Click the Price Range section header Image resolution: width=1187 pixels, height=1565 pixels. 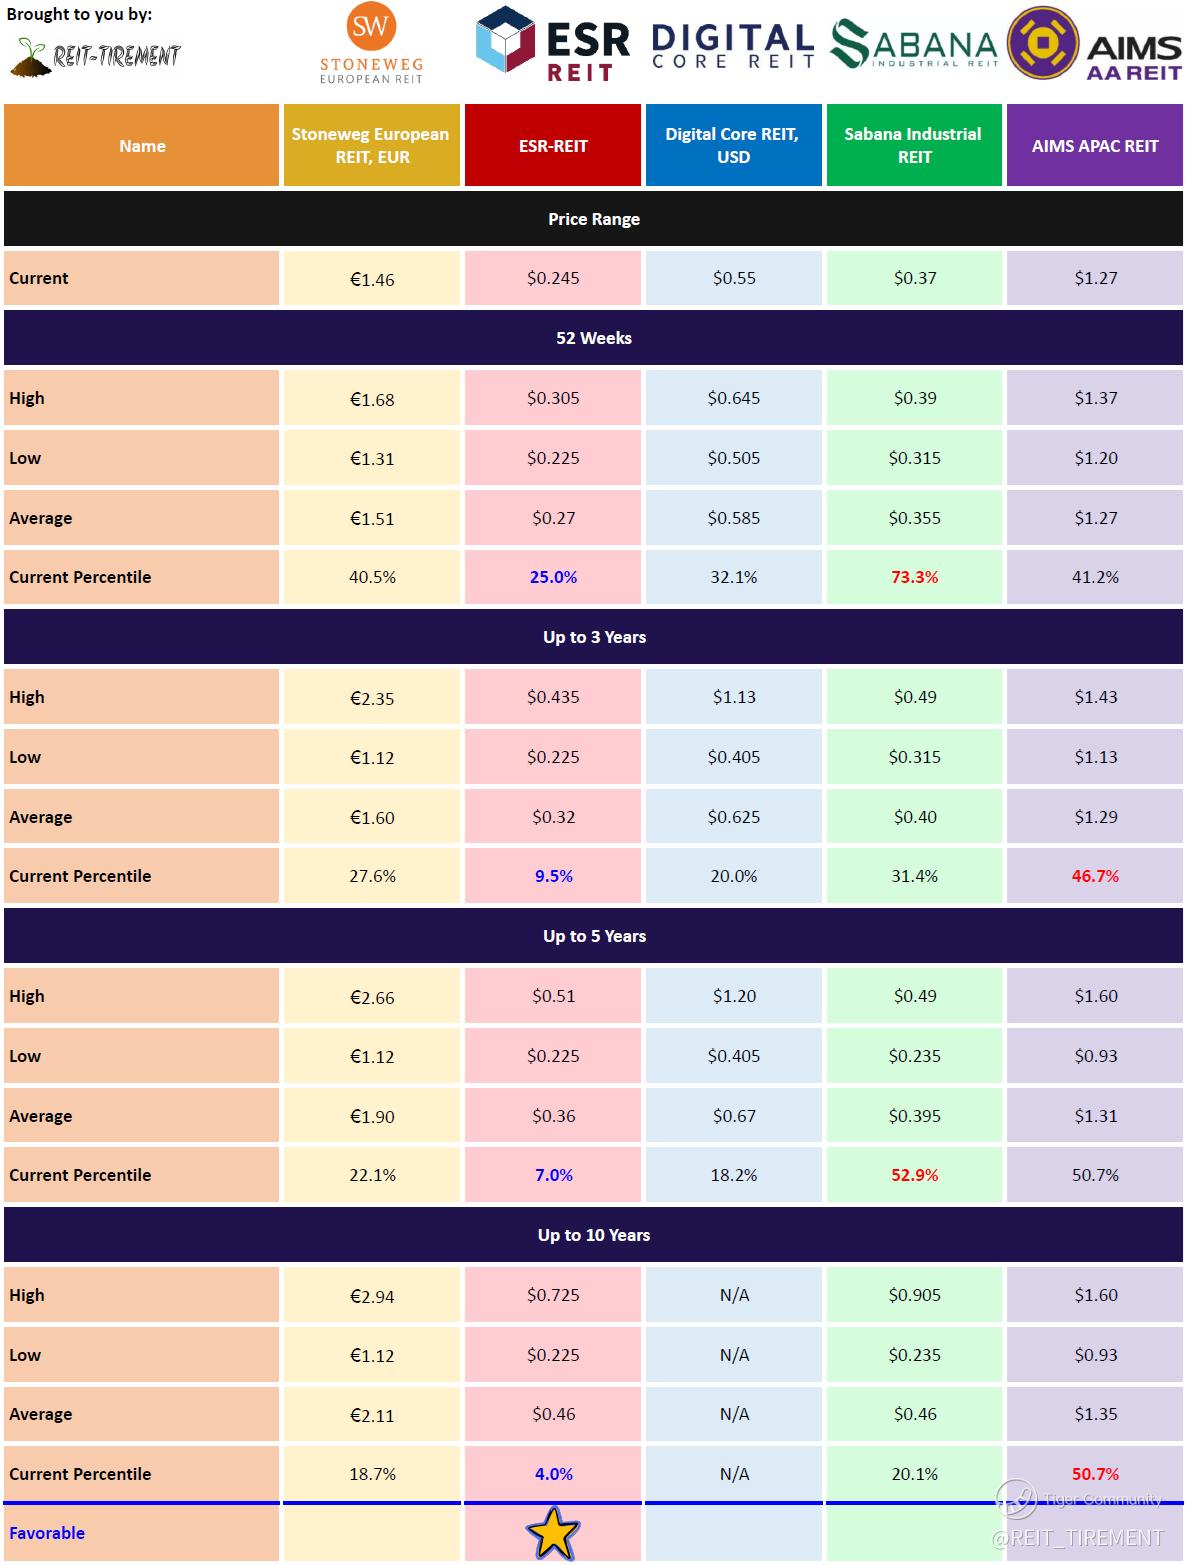593,219
